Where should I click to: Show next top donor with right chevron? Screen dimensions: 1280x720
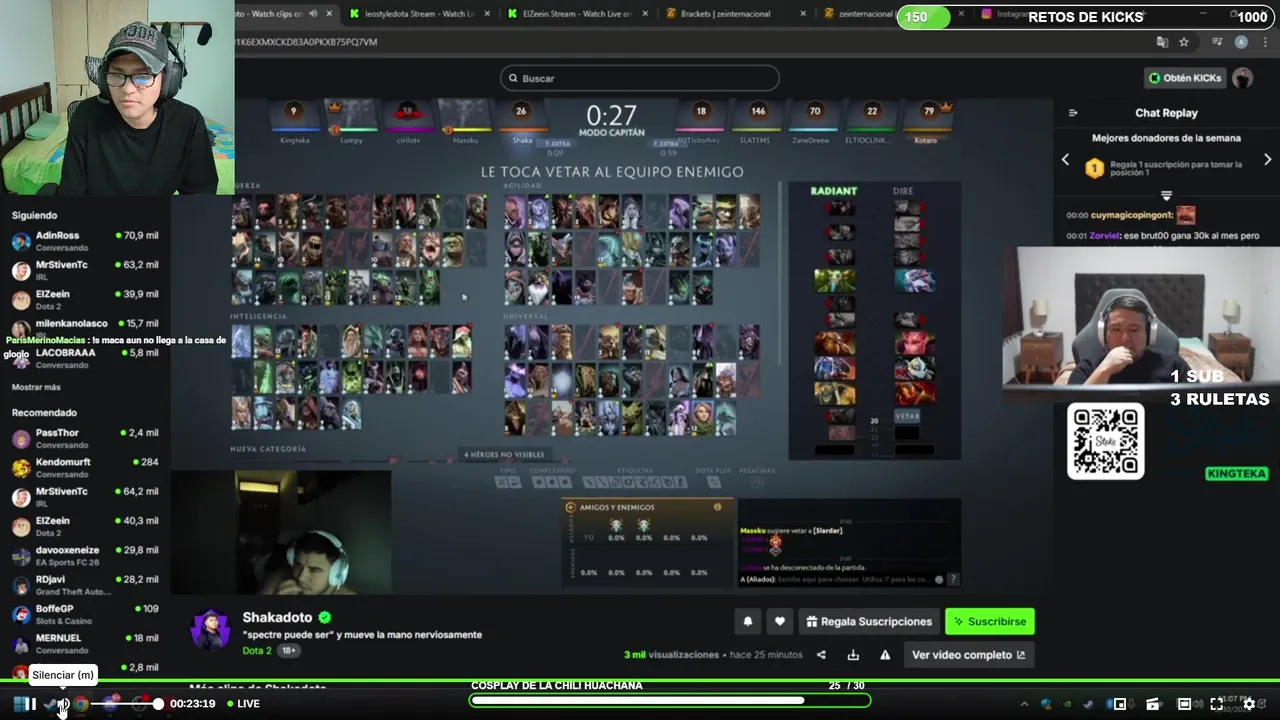click(1267, 160)
